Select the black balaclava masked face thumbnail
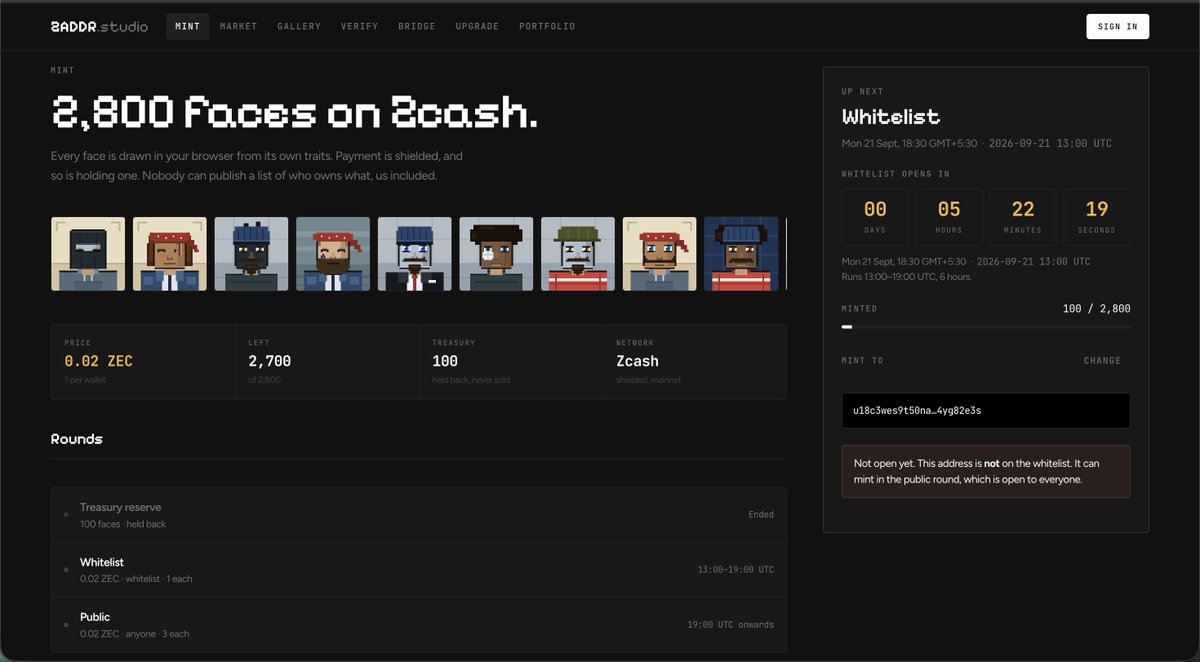The image size is (1200, 662). pyautogui.click(x=88, y=254)
